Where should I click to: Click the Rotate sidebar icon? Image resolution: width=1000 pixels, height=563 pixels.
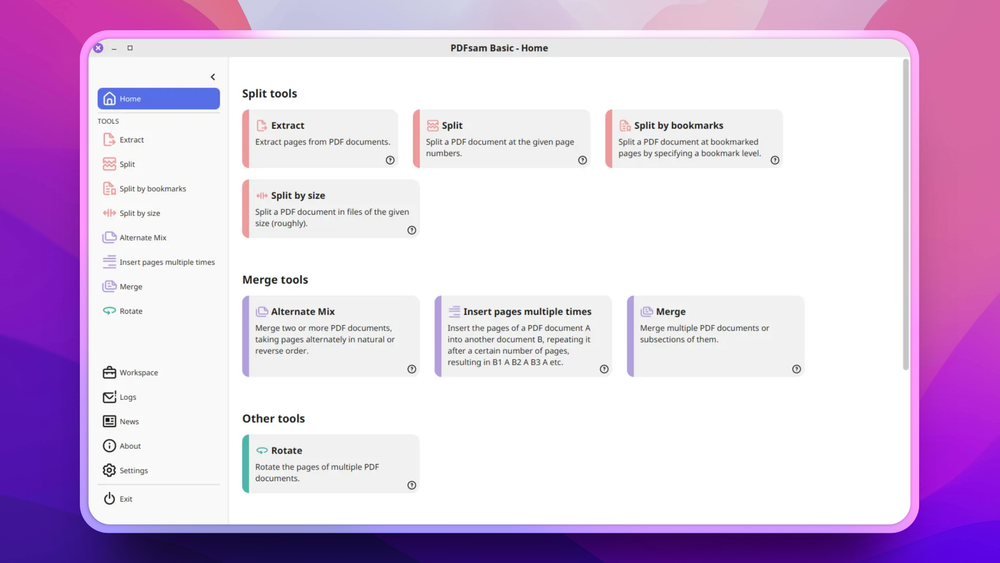(109, 311)
